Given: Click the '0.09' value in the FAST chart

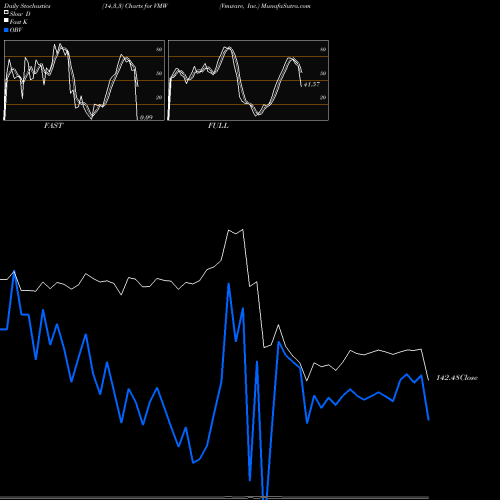Looking at the screenshot, I should [x=146, y=117].
